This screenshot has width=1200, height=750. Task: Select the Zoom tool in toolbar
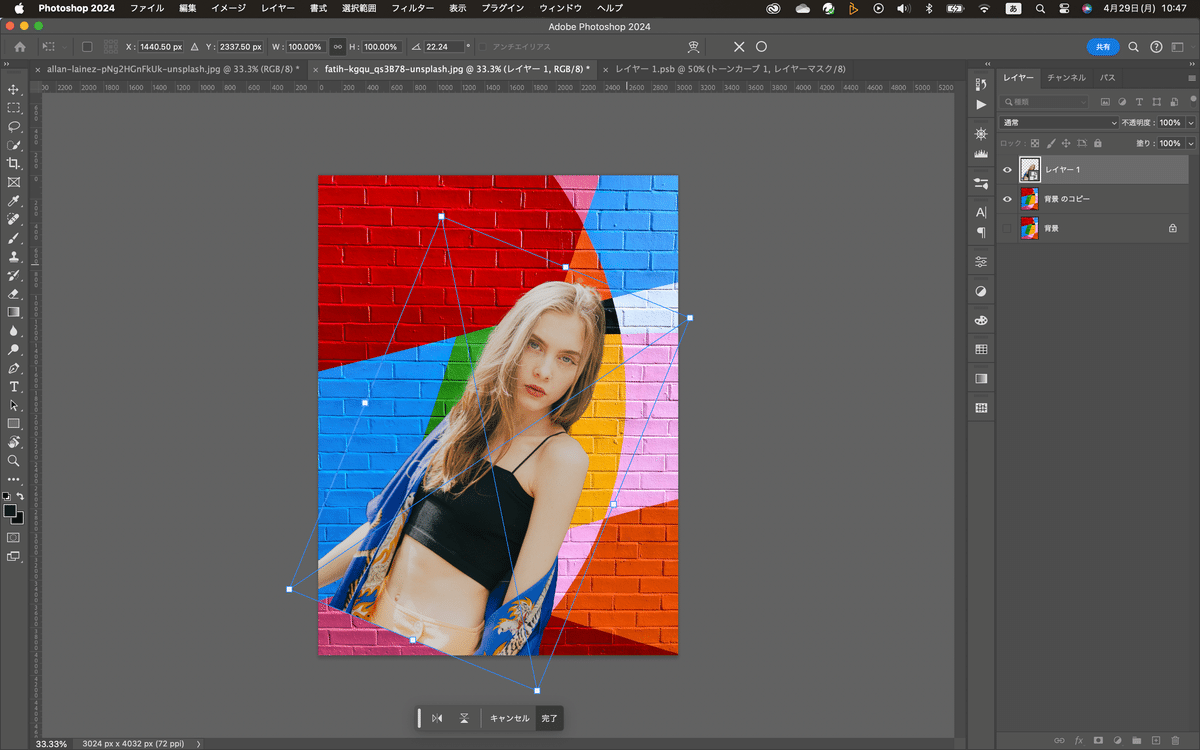coord(14,461)
